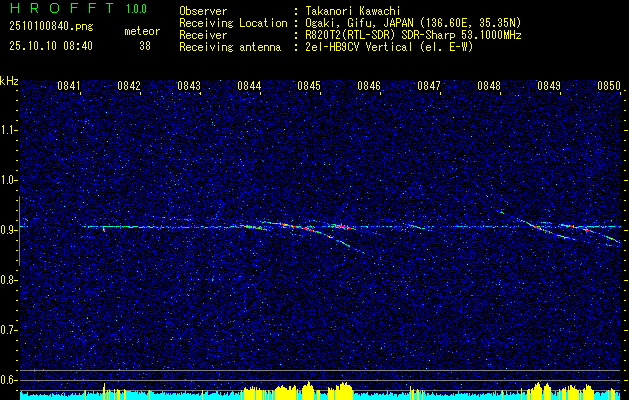Select observer name Takanori Kawachi
Viewport: 629px width, 400px height.
[352, 11]
